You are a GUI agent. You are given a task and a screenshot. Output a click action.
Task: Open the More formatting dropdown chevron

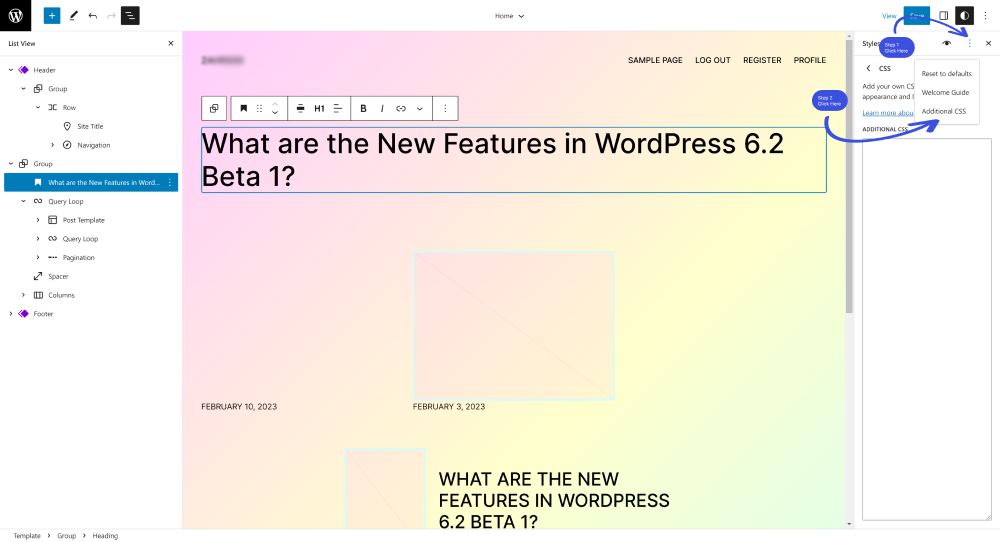click(420, 108)
